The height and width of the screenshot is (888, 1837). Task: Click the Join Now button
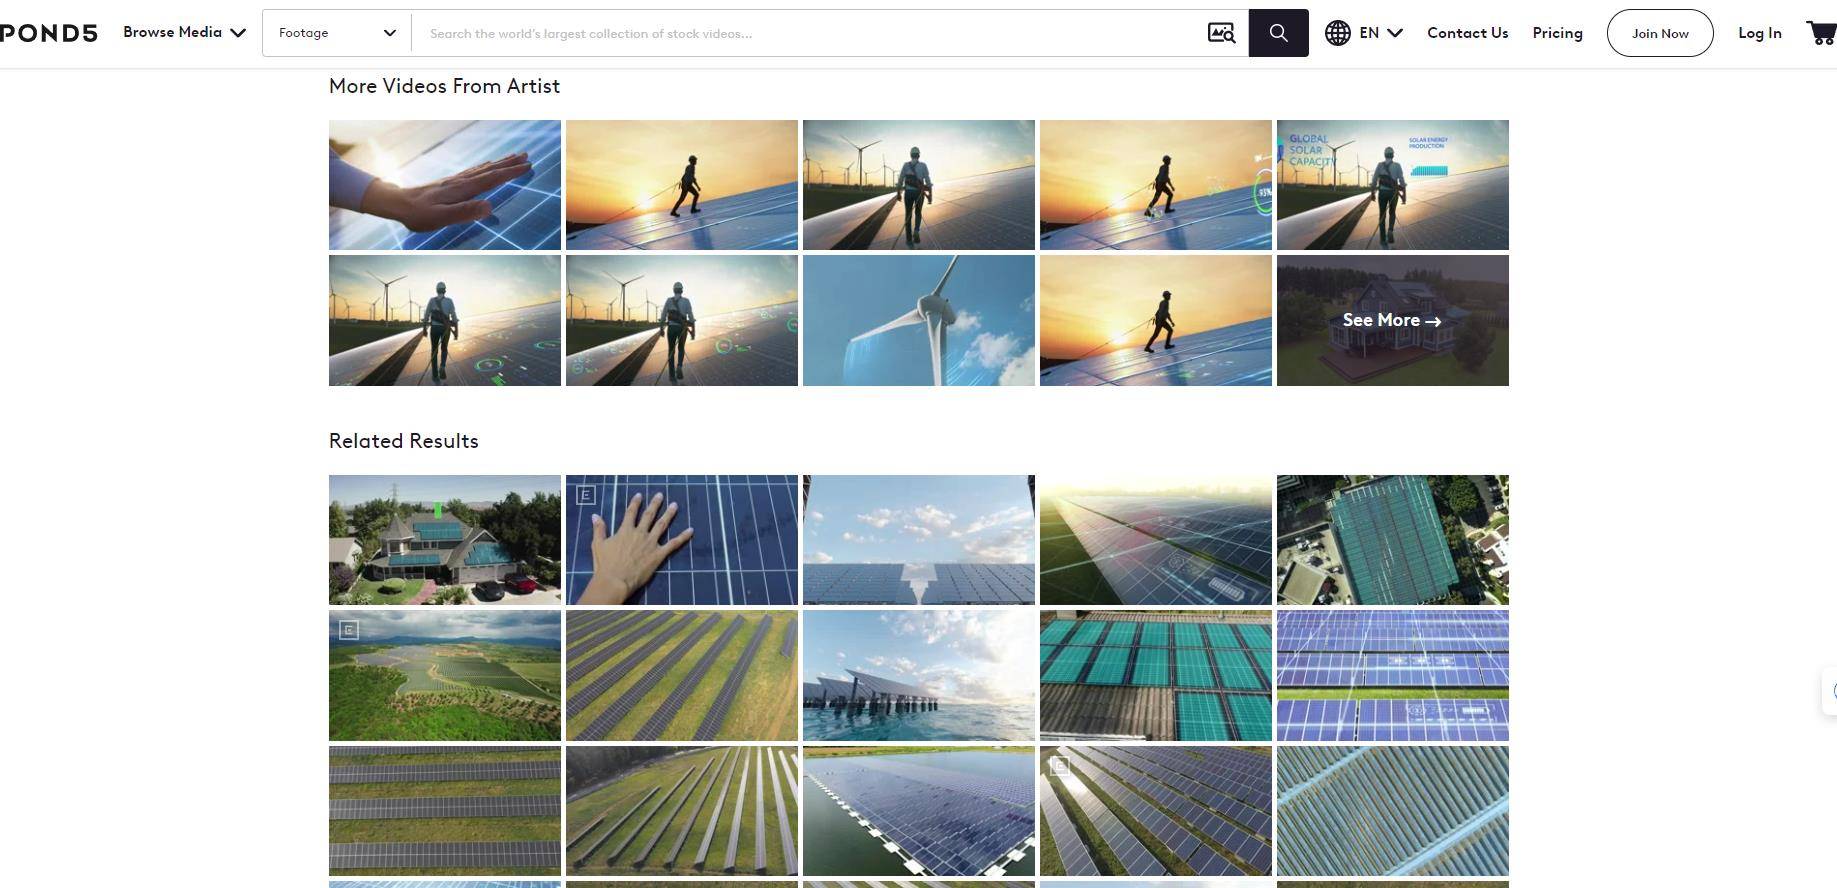1659,33
